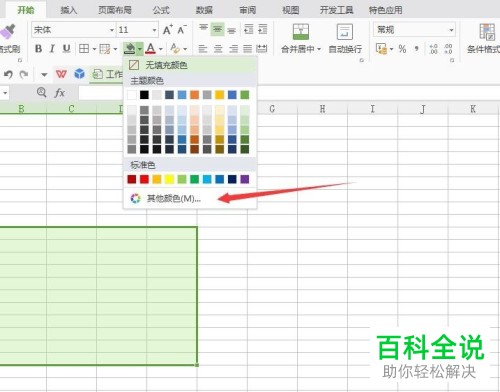Image resolution: width=500 pixels, height=392 pixels.
Task: Click decrease indent icon
Action: (x=249, y=29)
